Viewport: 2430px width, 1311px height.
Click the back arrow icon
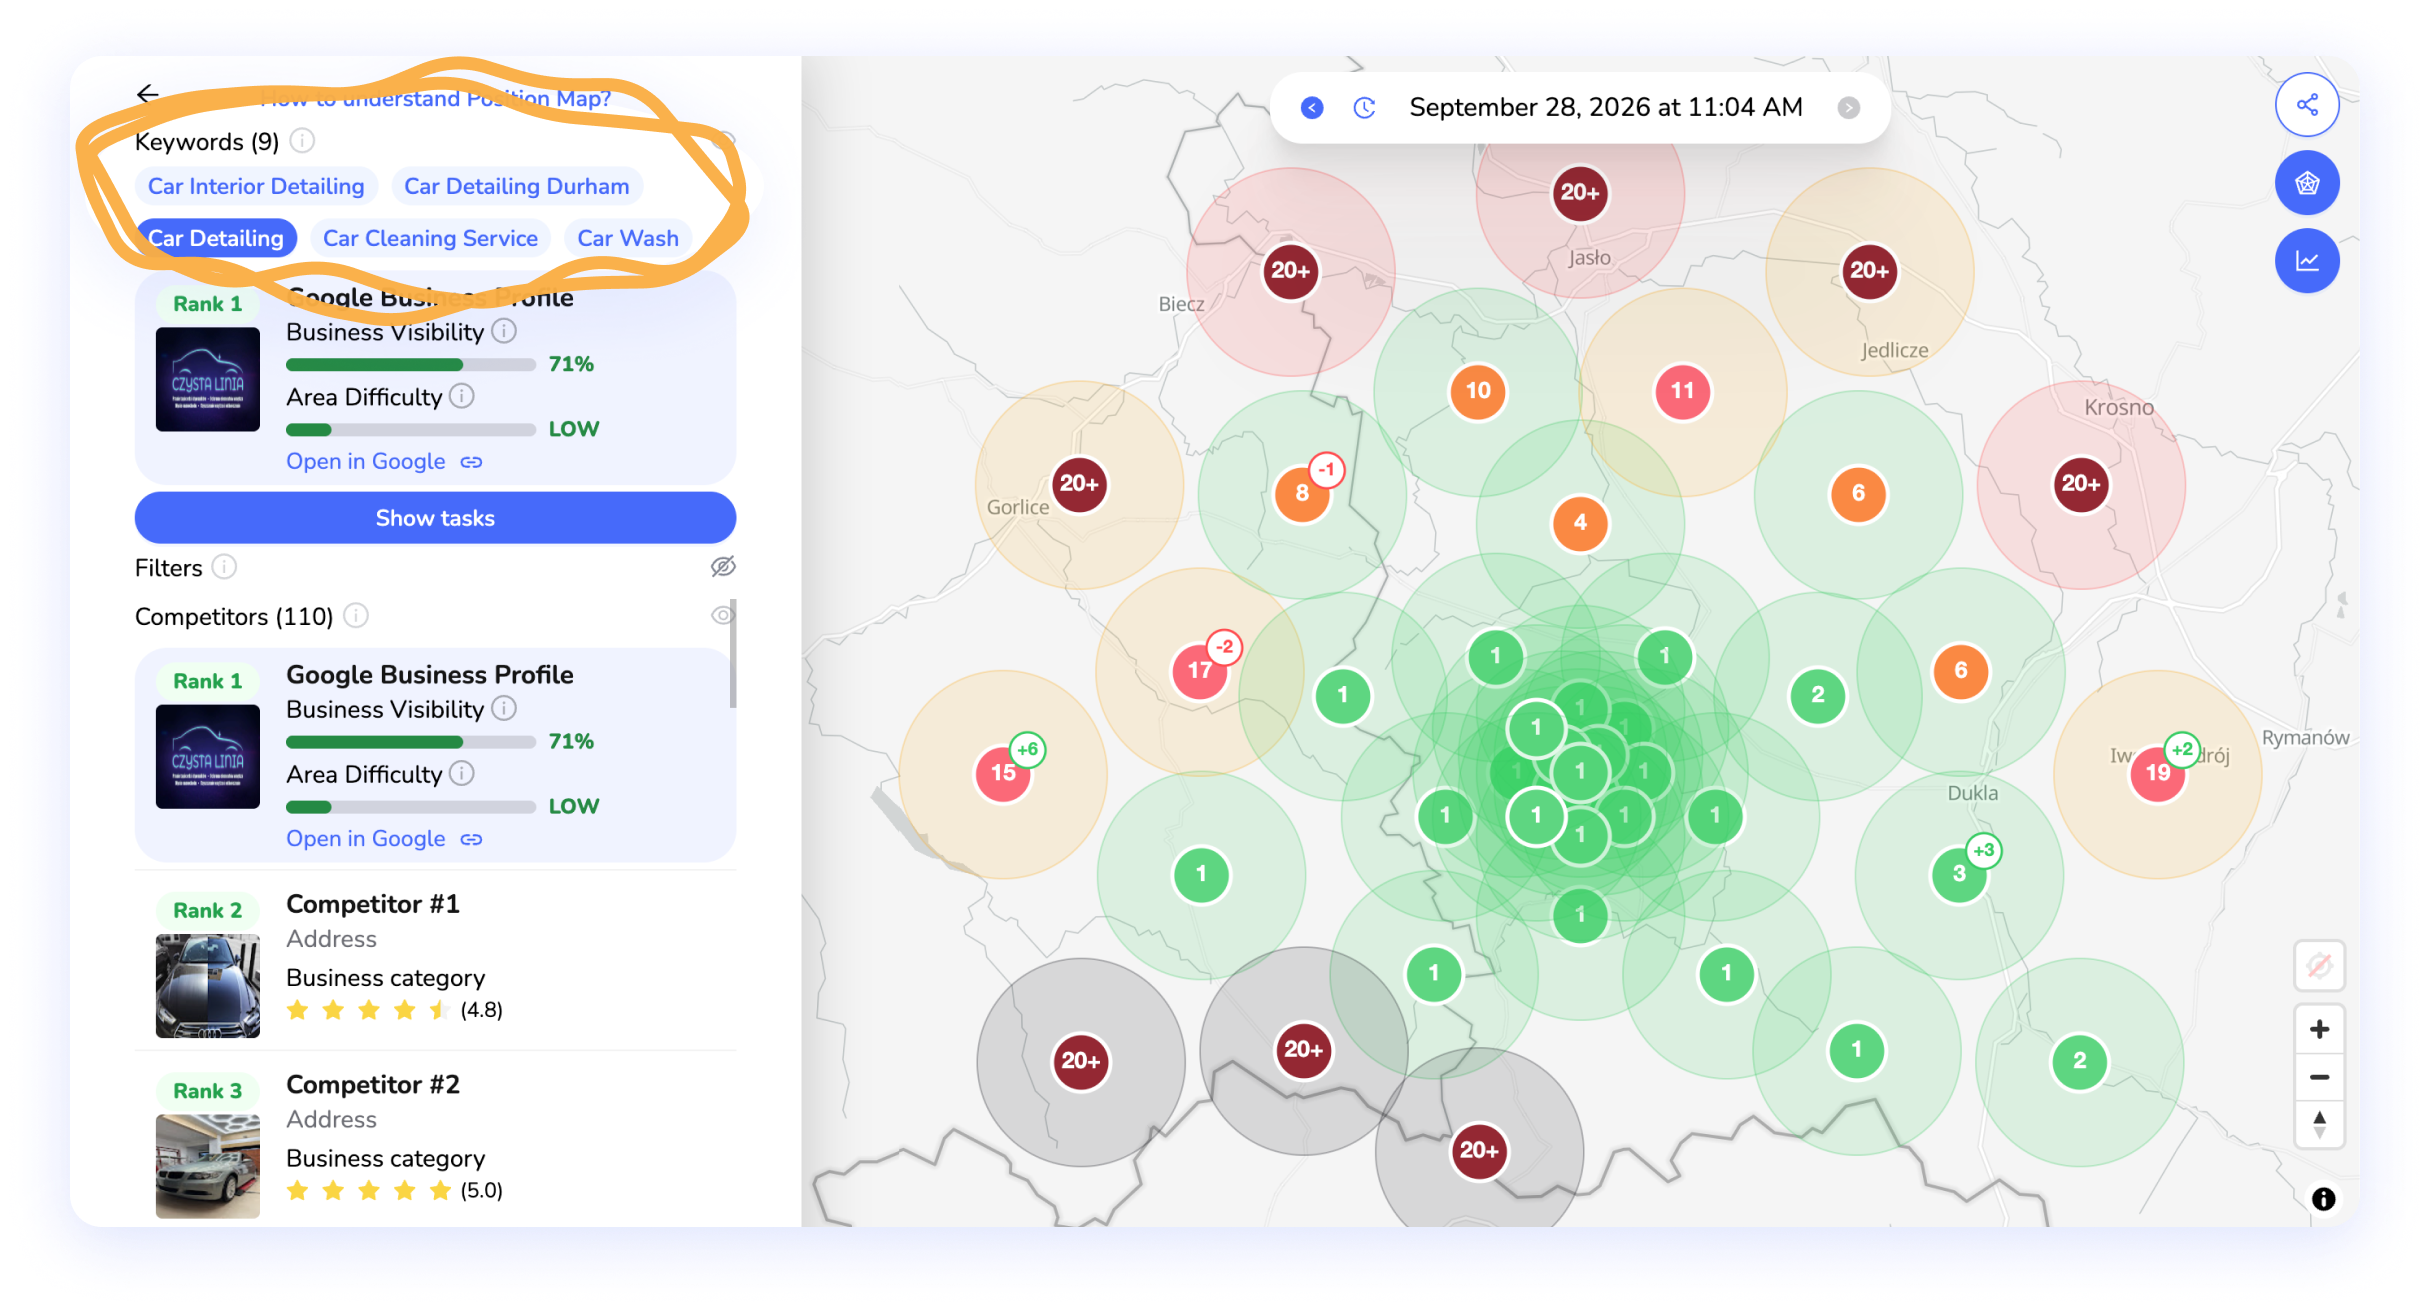pos(148,94)
